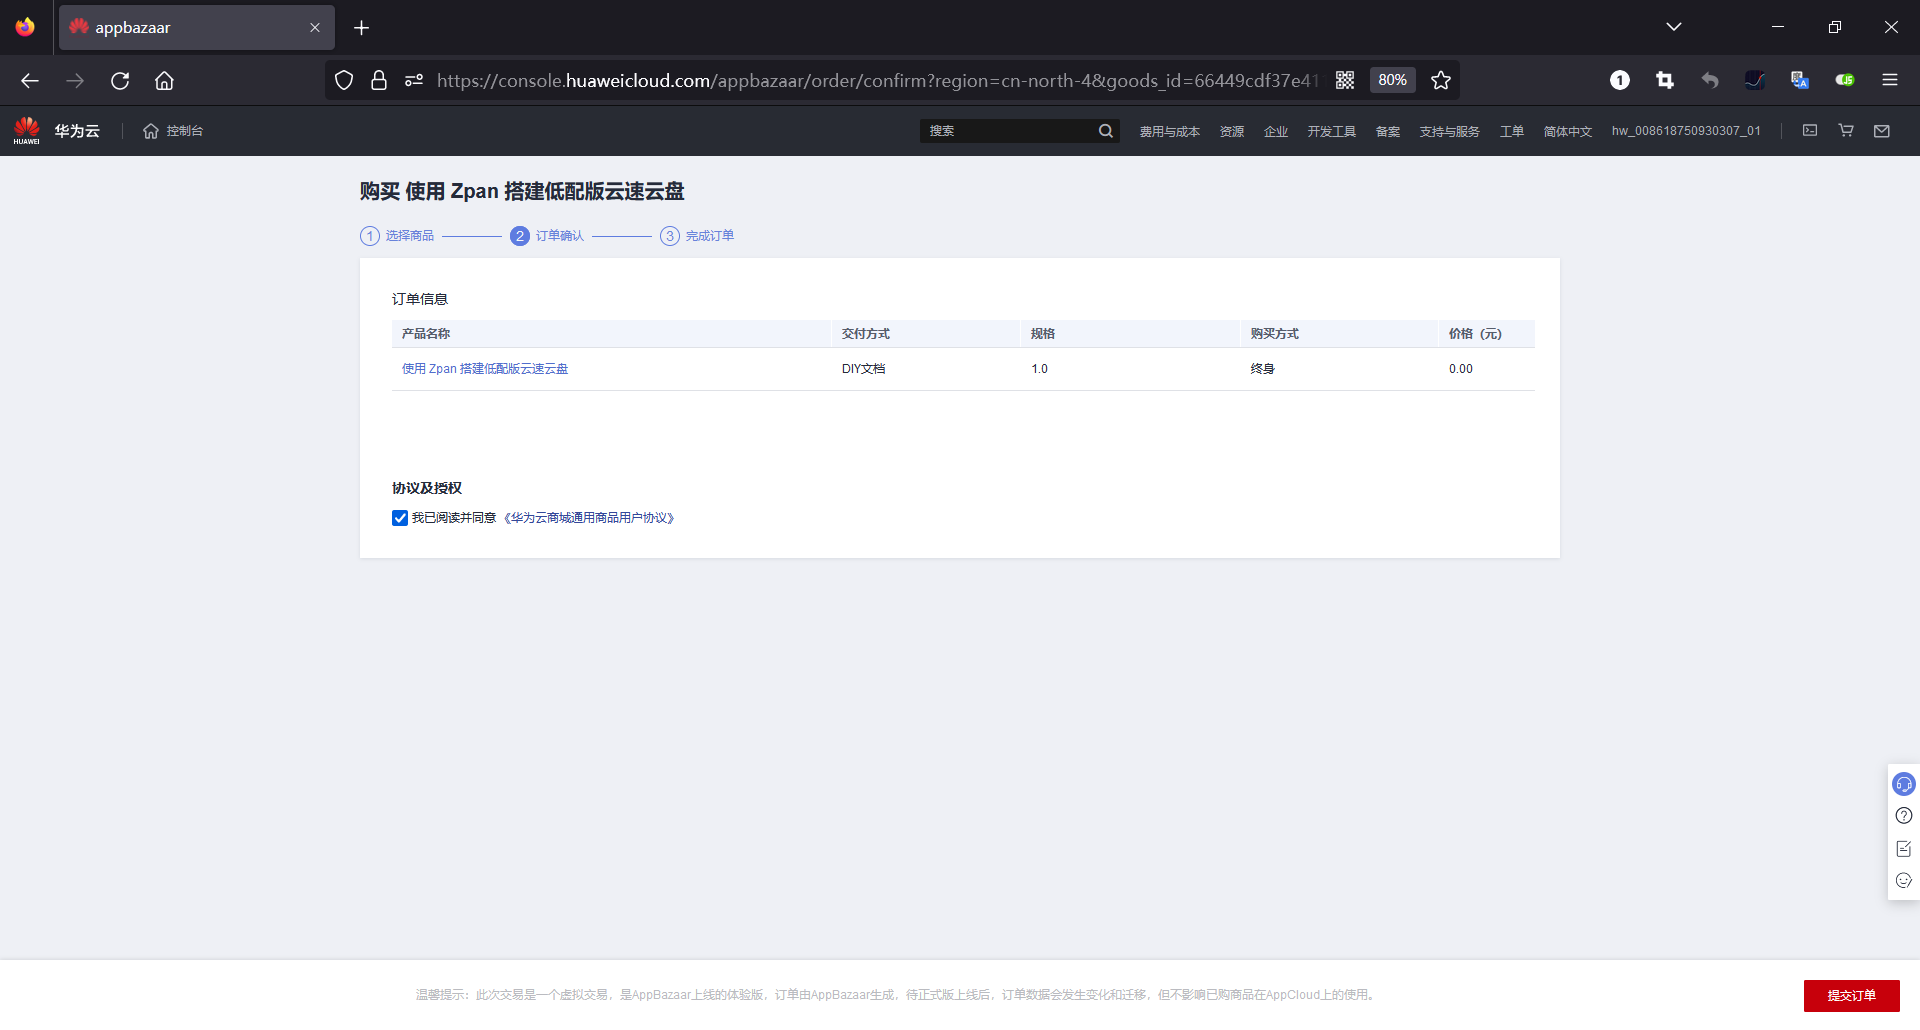Screen dimensions: 1920x1030
Task: Reload the current page
Action: point(120,81)
